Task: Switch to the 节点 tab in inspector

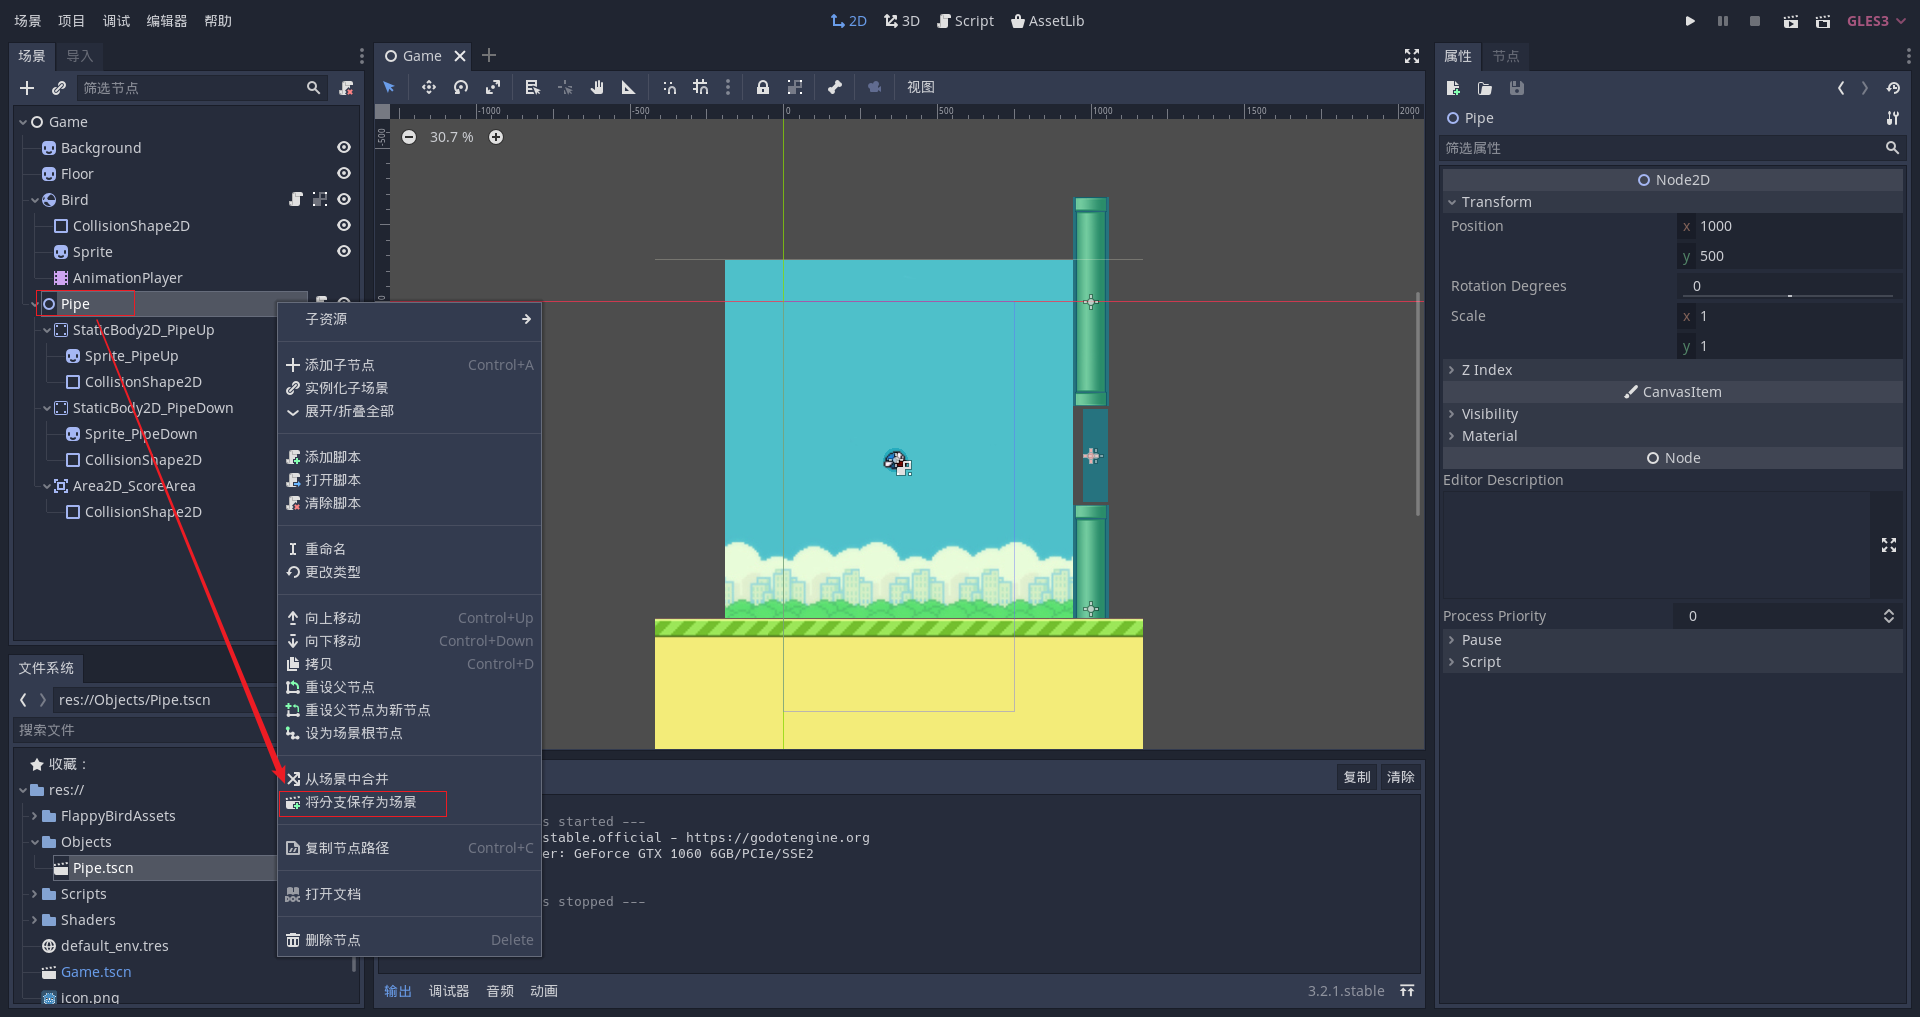Action: [1505, 56]
